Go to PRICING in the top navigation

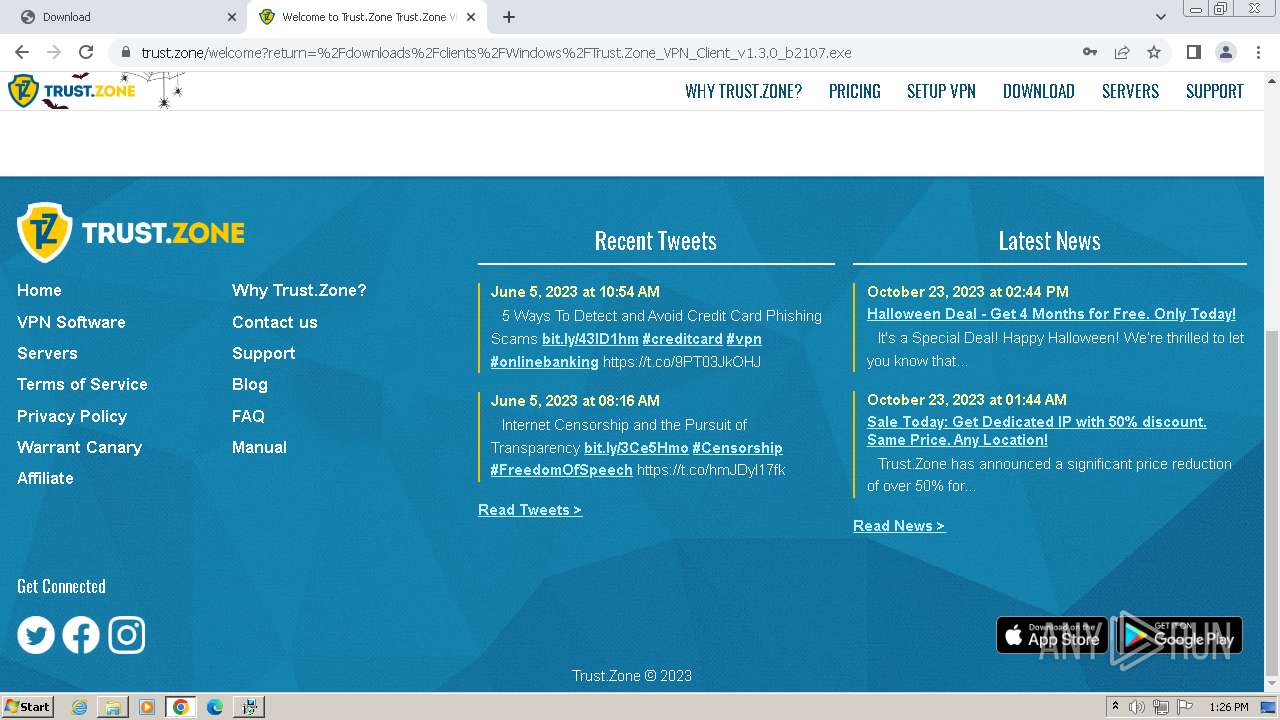click(855, 91)
